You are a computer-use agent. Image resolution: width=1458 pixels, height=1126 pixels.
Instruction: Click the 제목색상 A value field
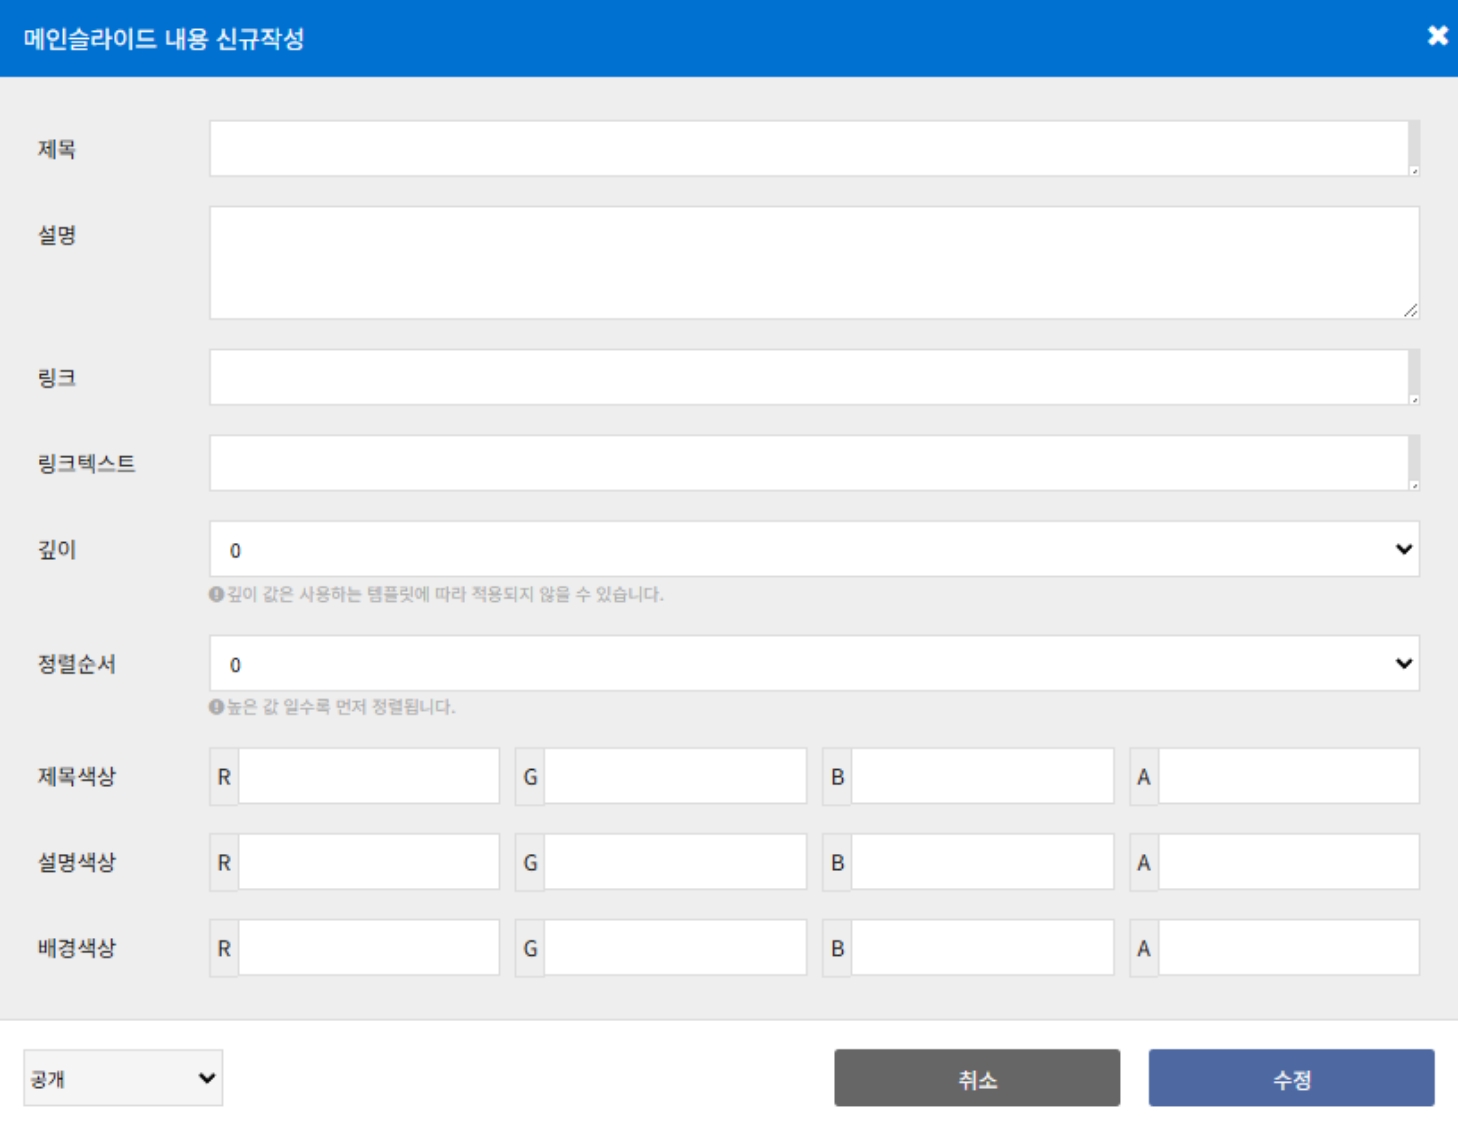coord(1288,776)
